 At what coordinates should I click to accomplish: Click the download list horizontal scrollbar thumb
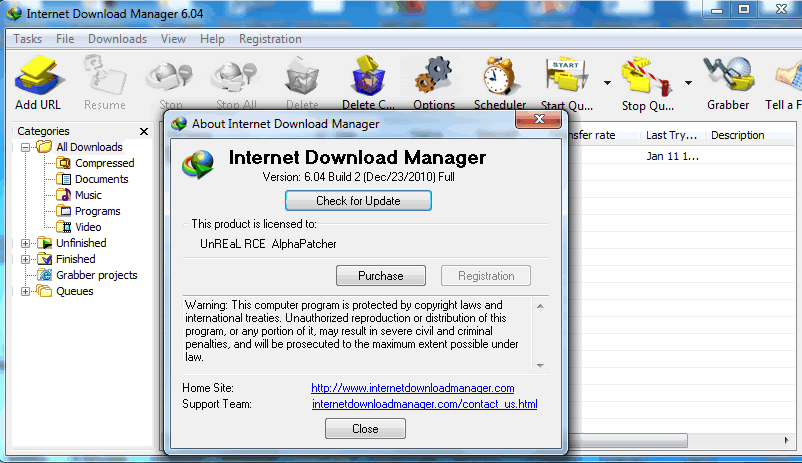point(628,440)
